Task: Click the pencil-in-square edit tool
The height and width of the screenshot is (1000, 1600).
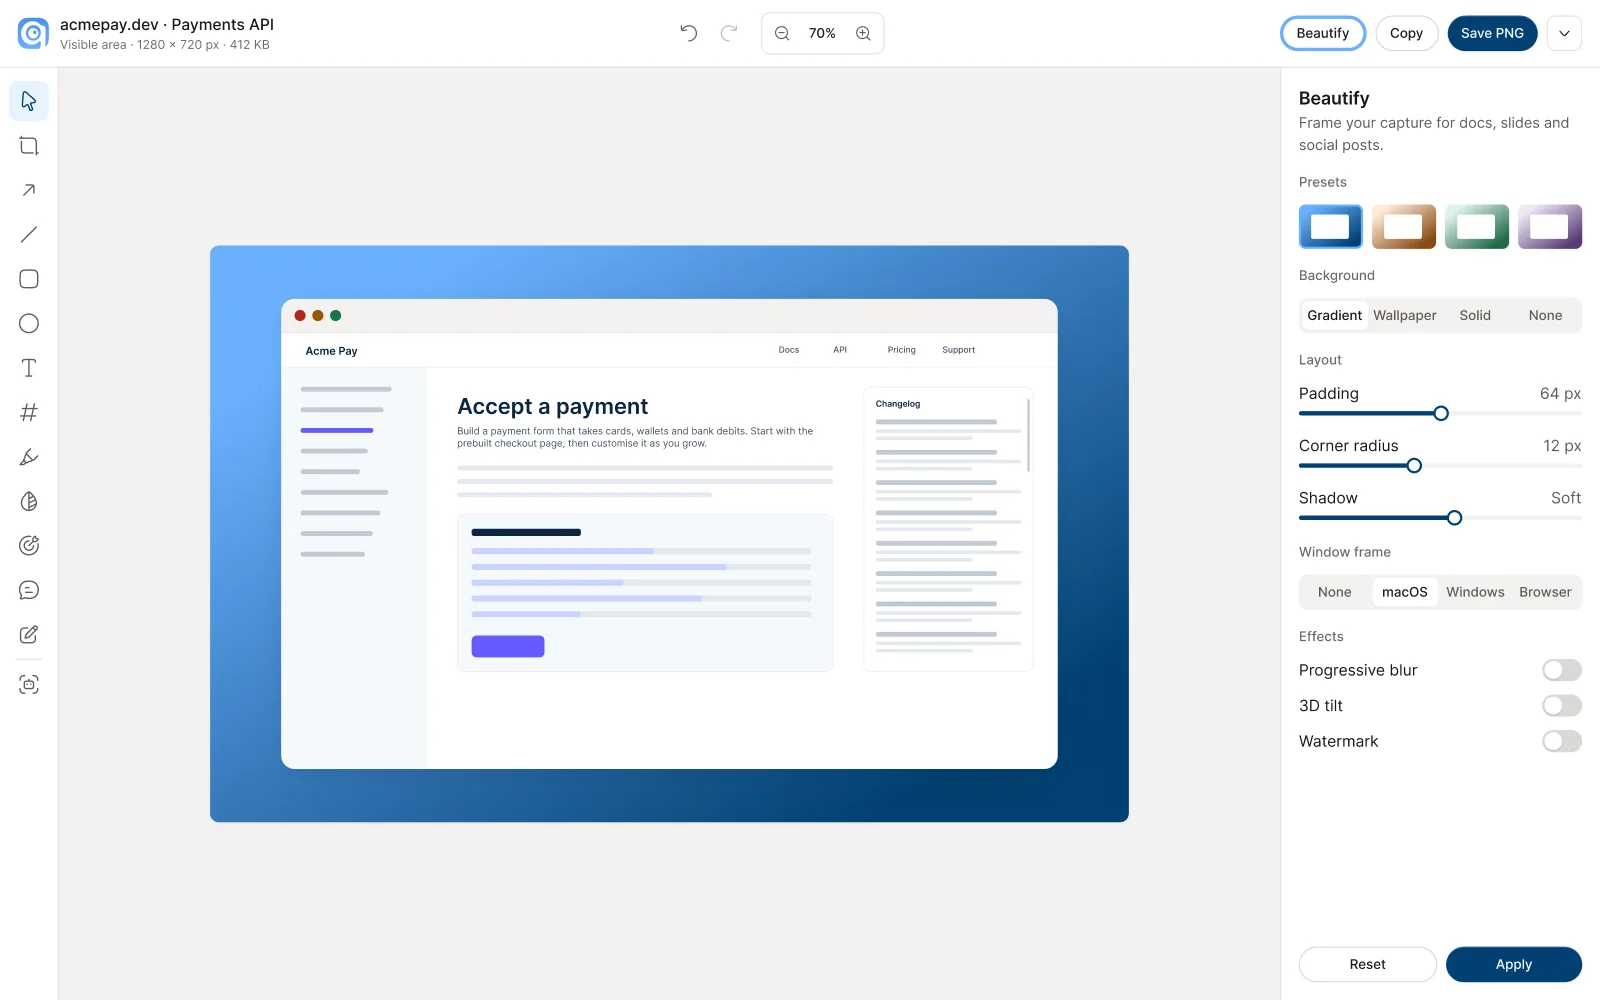Action: click(29, 634)
